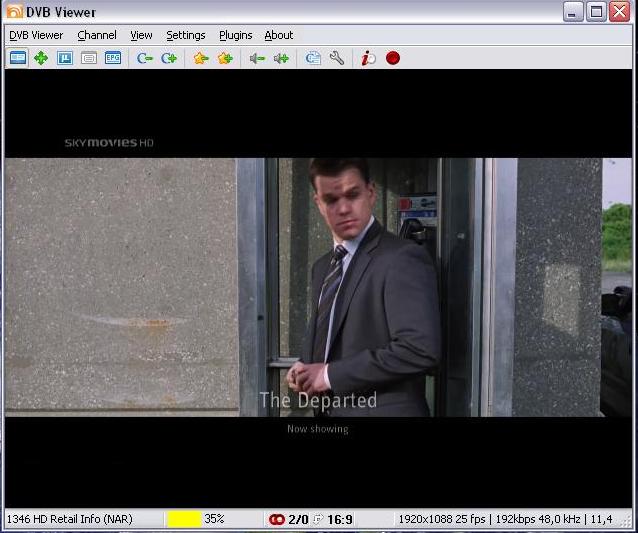Open the picture-in-picture toolbar icon
The width and height of the screenshot is (638, 533).
coord(65,58)
